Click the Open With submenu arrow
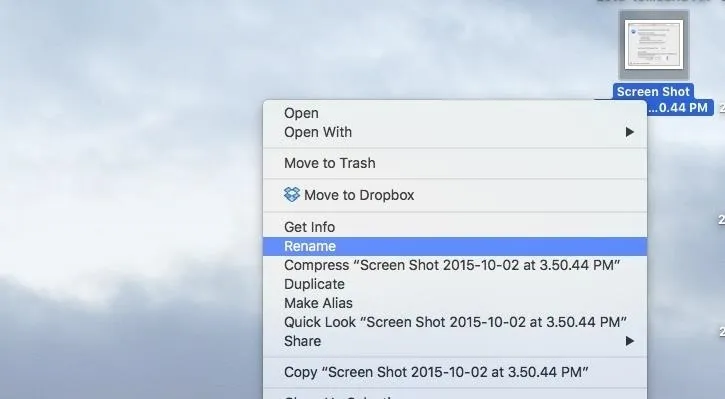Viewport: 725px width, 399px height. tap(629, 132)
